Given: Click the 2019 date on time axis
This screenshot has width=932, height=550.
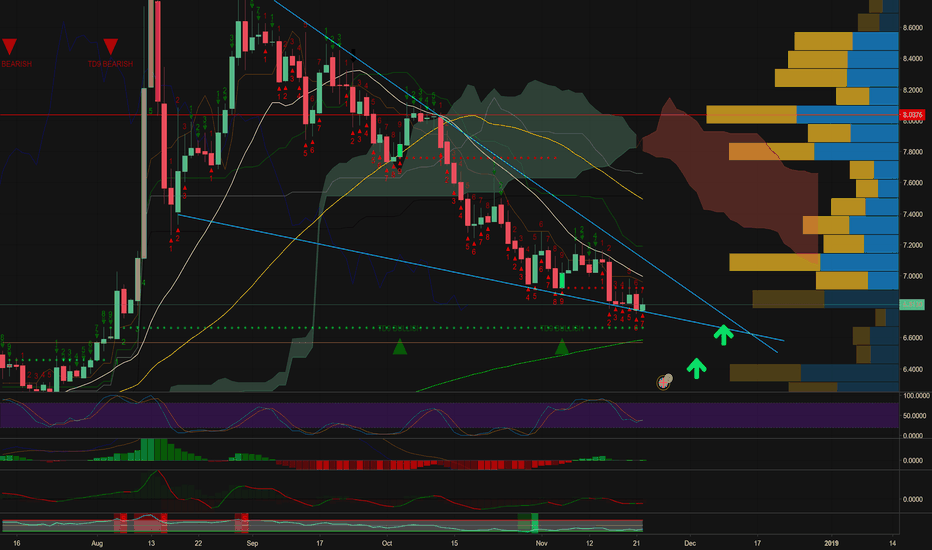Looking at the screenshot, I should click(831, 543).
